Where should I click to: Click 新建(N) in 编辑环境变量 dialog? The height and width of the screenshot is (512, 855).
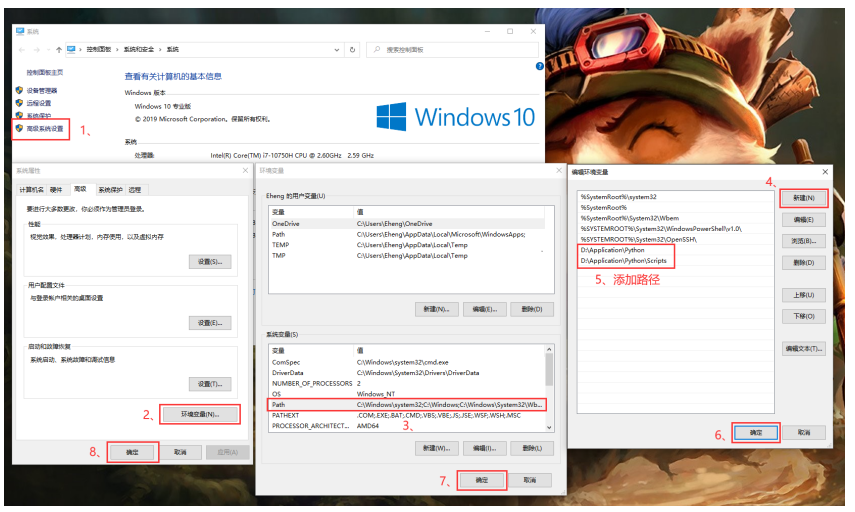click(804, 198)
